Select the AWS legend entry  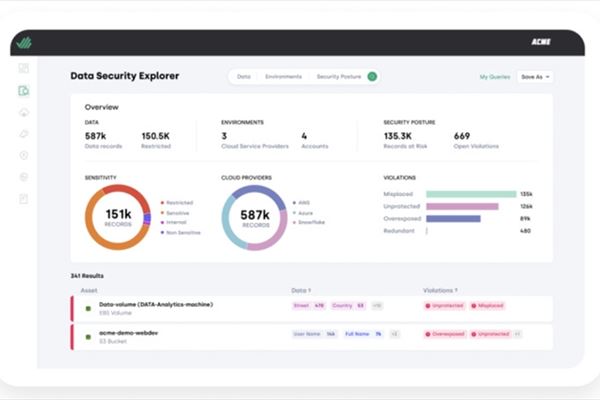(302, 202)
